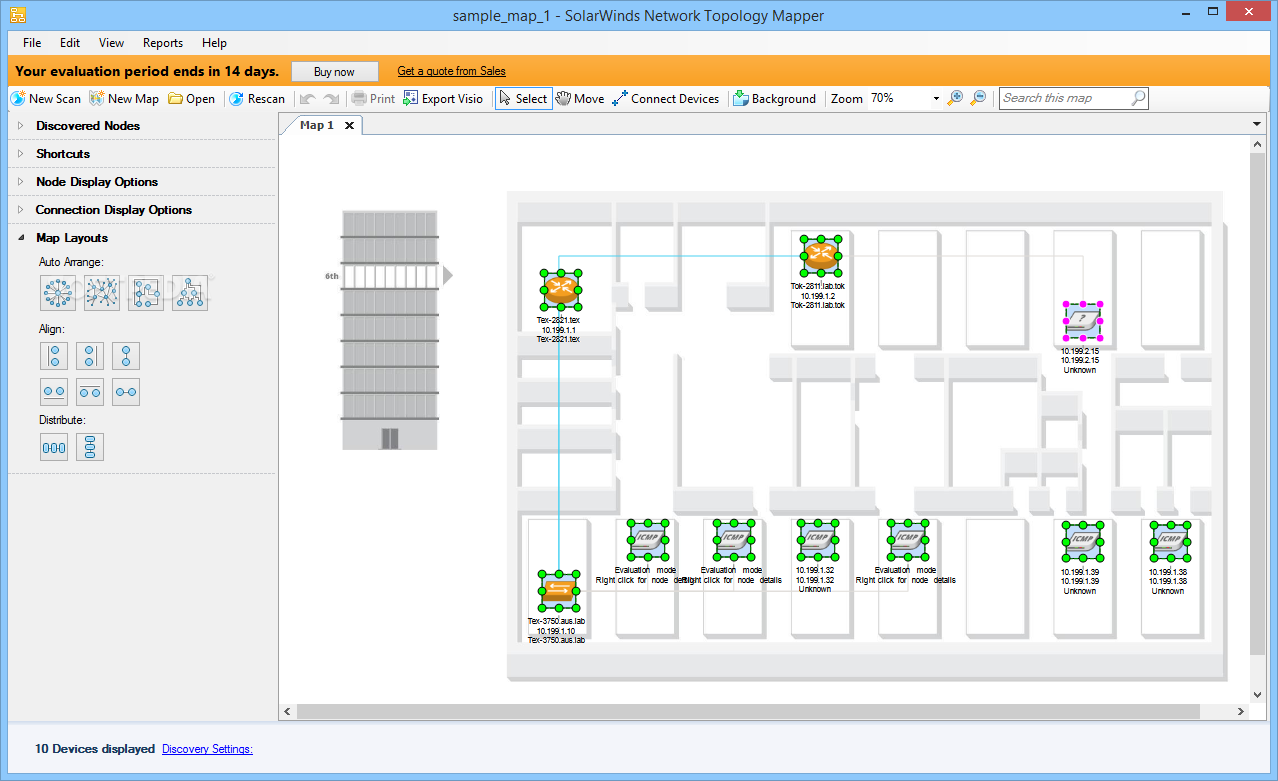This screenshot has height=781, width=1278.
Task: Close the Map 1 tab
Action: point(349,125)
